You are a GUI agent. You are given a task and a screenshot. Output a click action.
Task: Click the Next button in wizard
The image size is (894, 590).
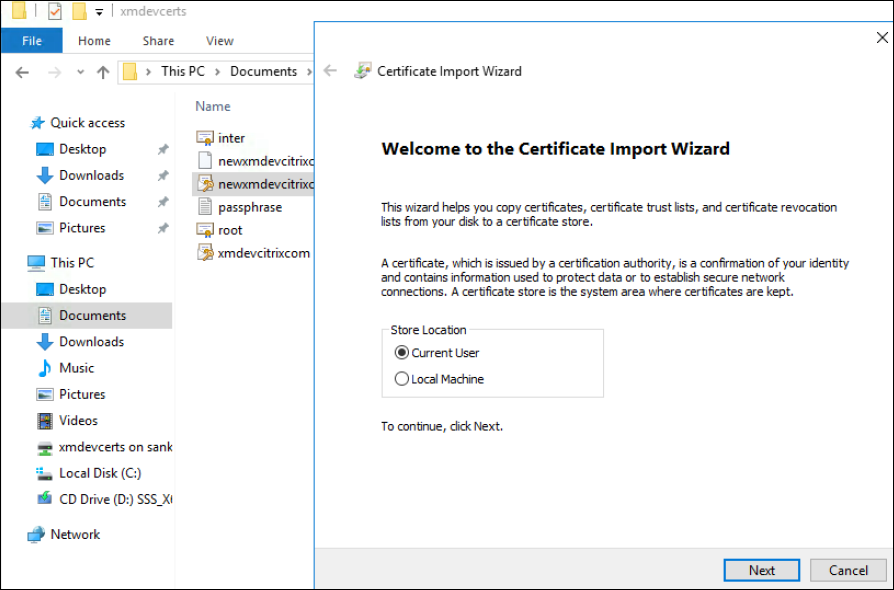click(x=761, y=570)
